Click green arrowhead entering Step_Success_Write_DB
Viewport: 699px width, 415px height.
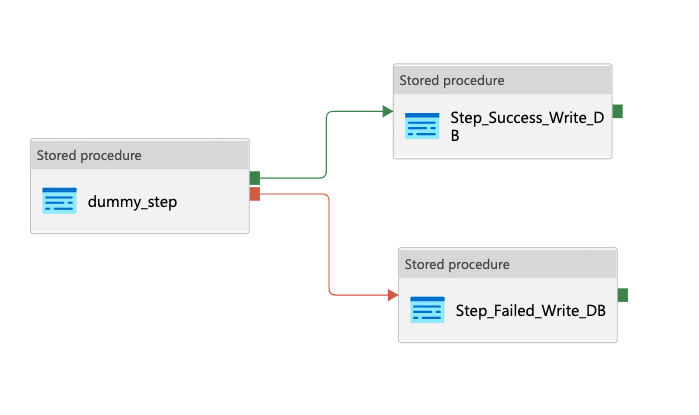388,111
